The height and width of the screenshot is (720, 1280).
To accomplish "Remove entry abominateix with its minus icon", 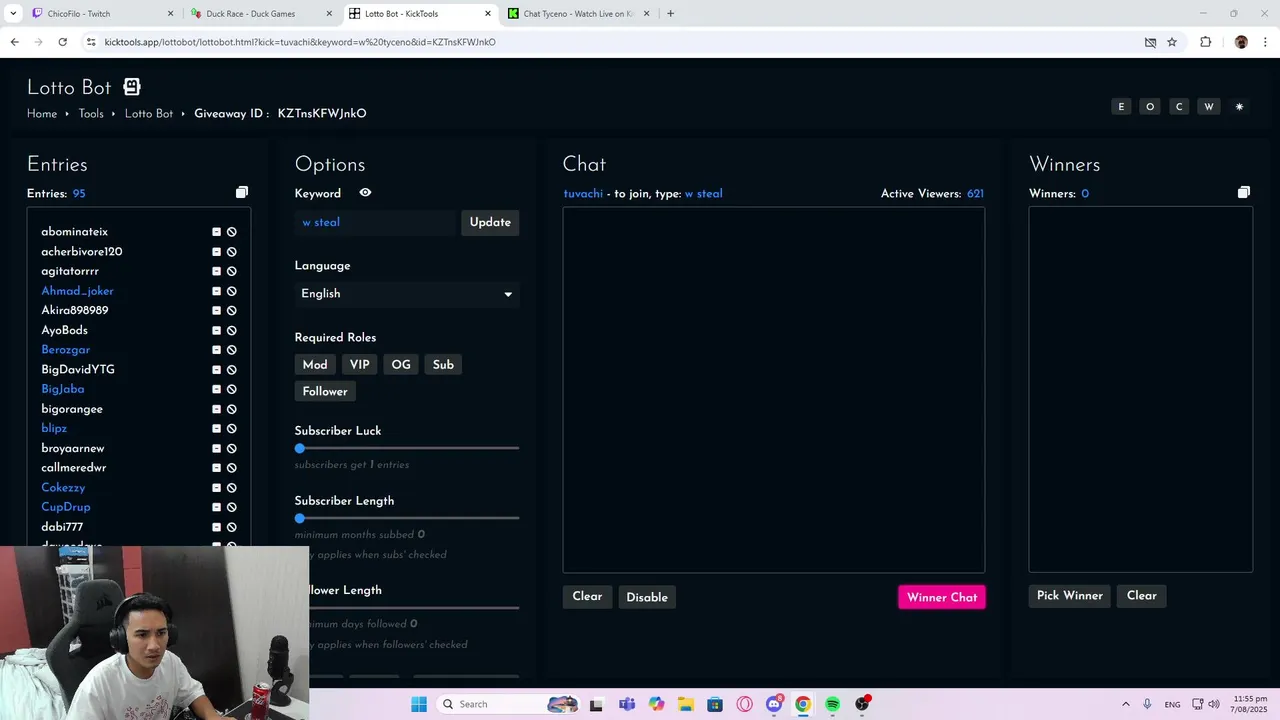I will 216,232.
